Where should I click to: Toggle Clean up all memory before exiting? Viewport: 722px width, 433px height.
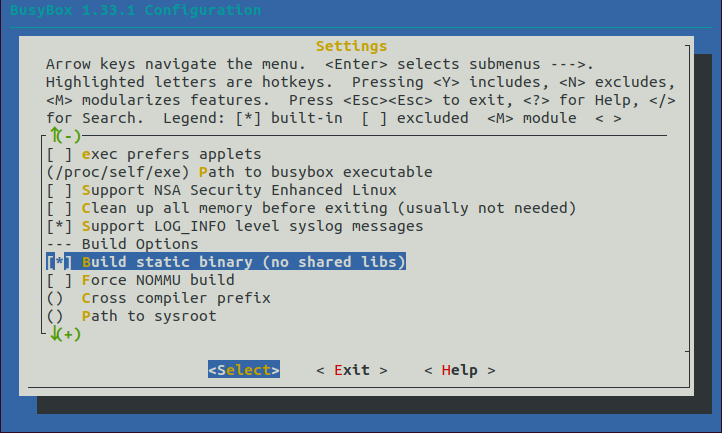[59, 208]
